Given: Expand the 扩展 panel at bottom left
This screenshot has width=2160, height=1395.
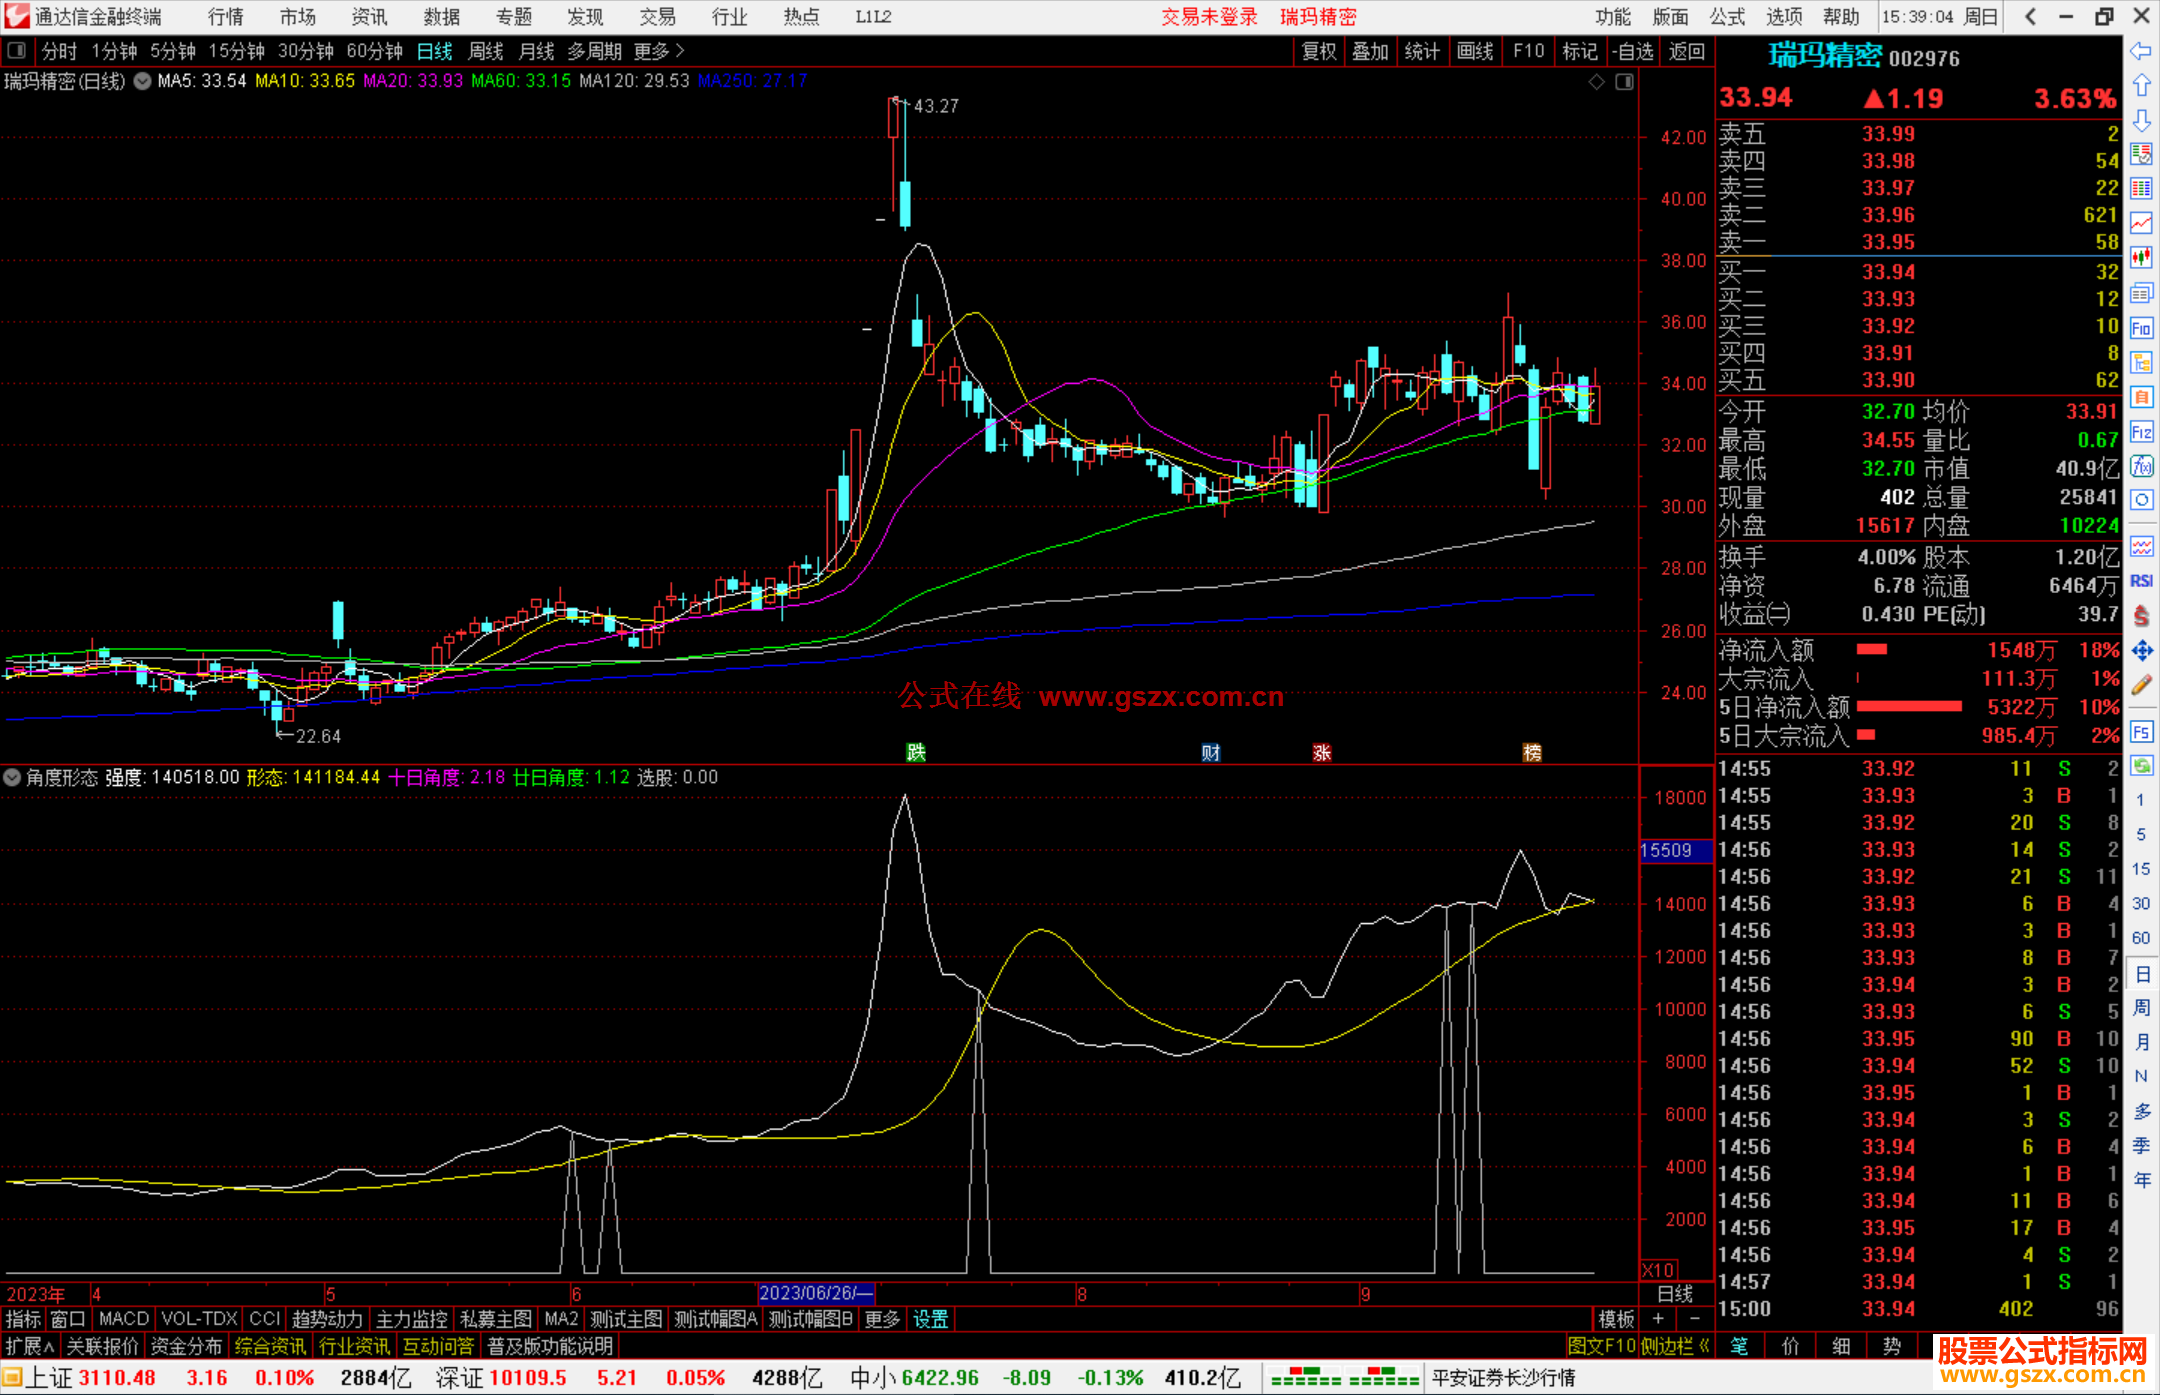Looking at the screenshot, I should [x=29, y=1346].
